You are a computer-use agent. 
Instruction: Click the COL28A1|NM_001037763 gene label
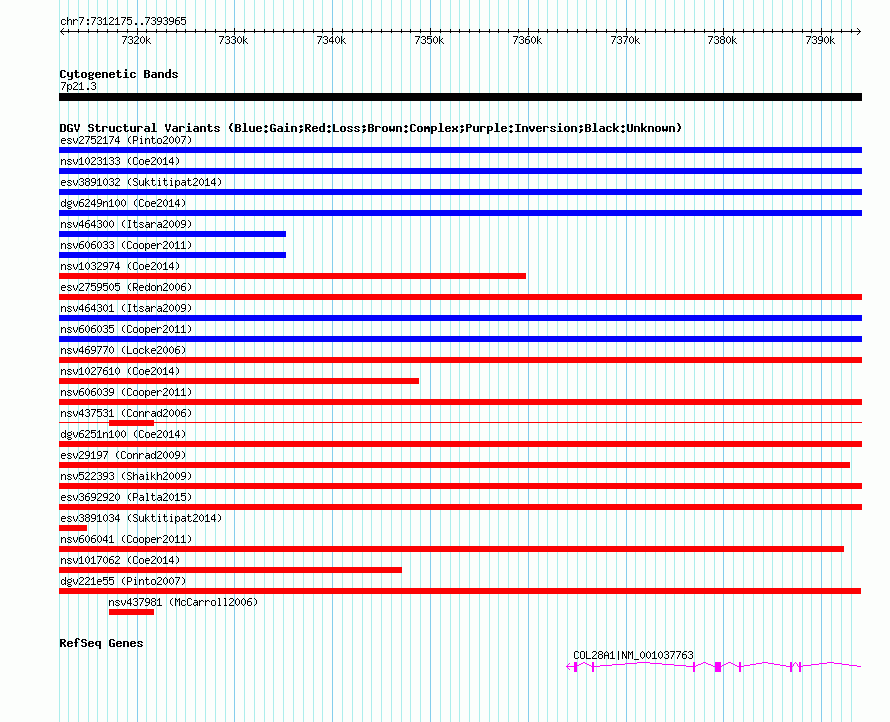click(x=633, y=655)
